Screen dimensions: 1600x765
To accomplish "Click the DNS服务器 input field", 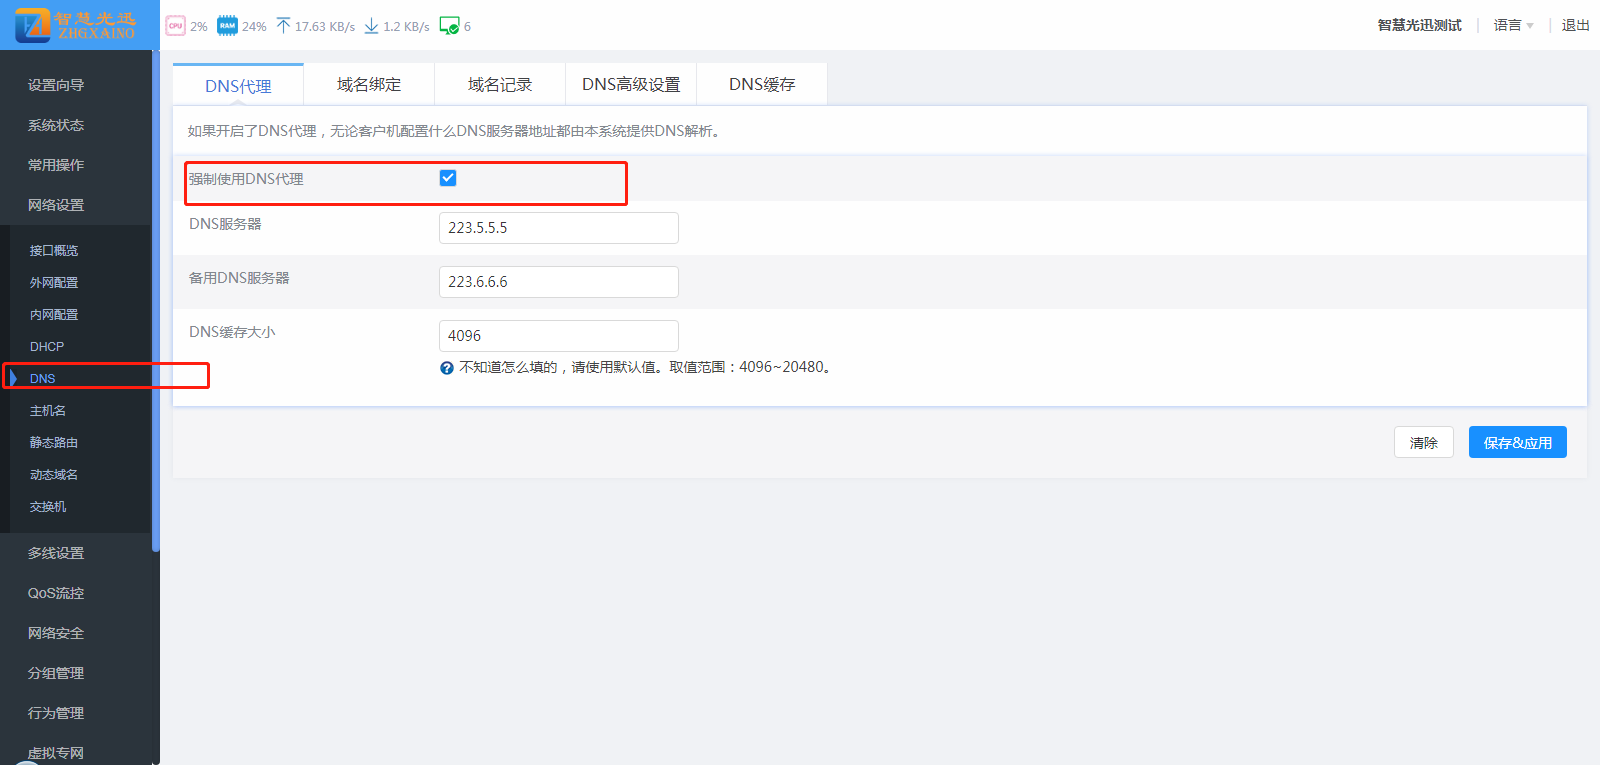I will (558, 228).
